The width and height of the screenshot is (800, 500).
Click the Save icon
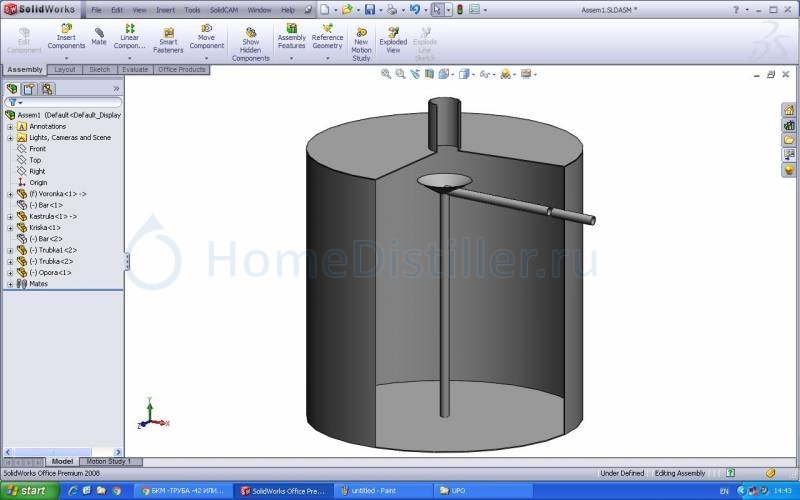click(370, 10)
